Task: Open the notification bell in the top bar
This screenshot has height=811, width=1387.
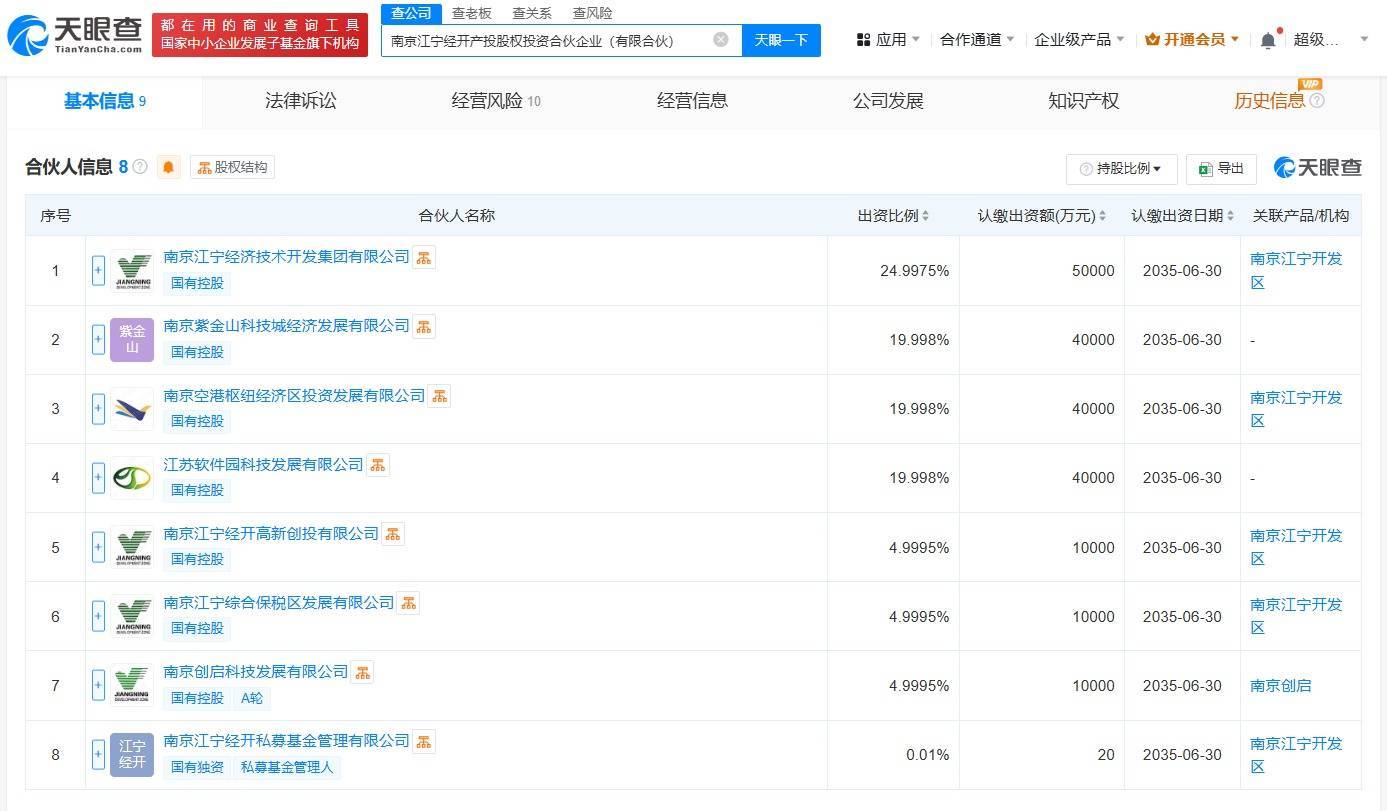Action: tap(1268, 40)
